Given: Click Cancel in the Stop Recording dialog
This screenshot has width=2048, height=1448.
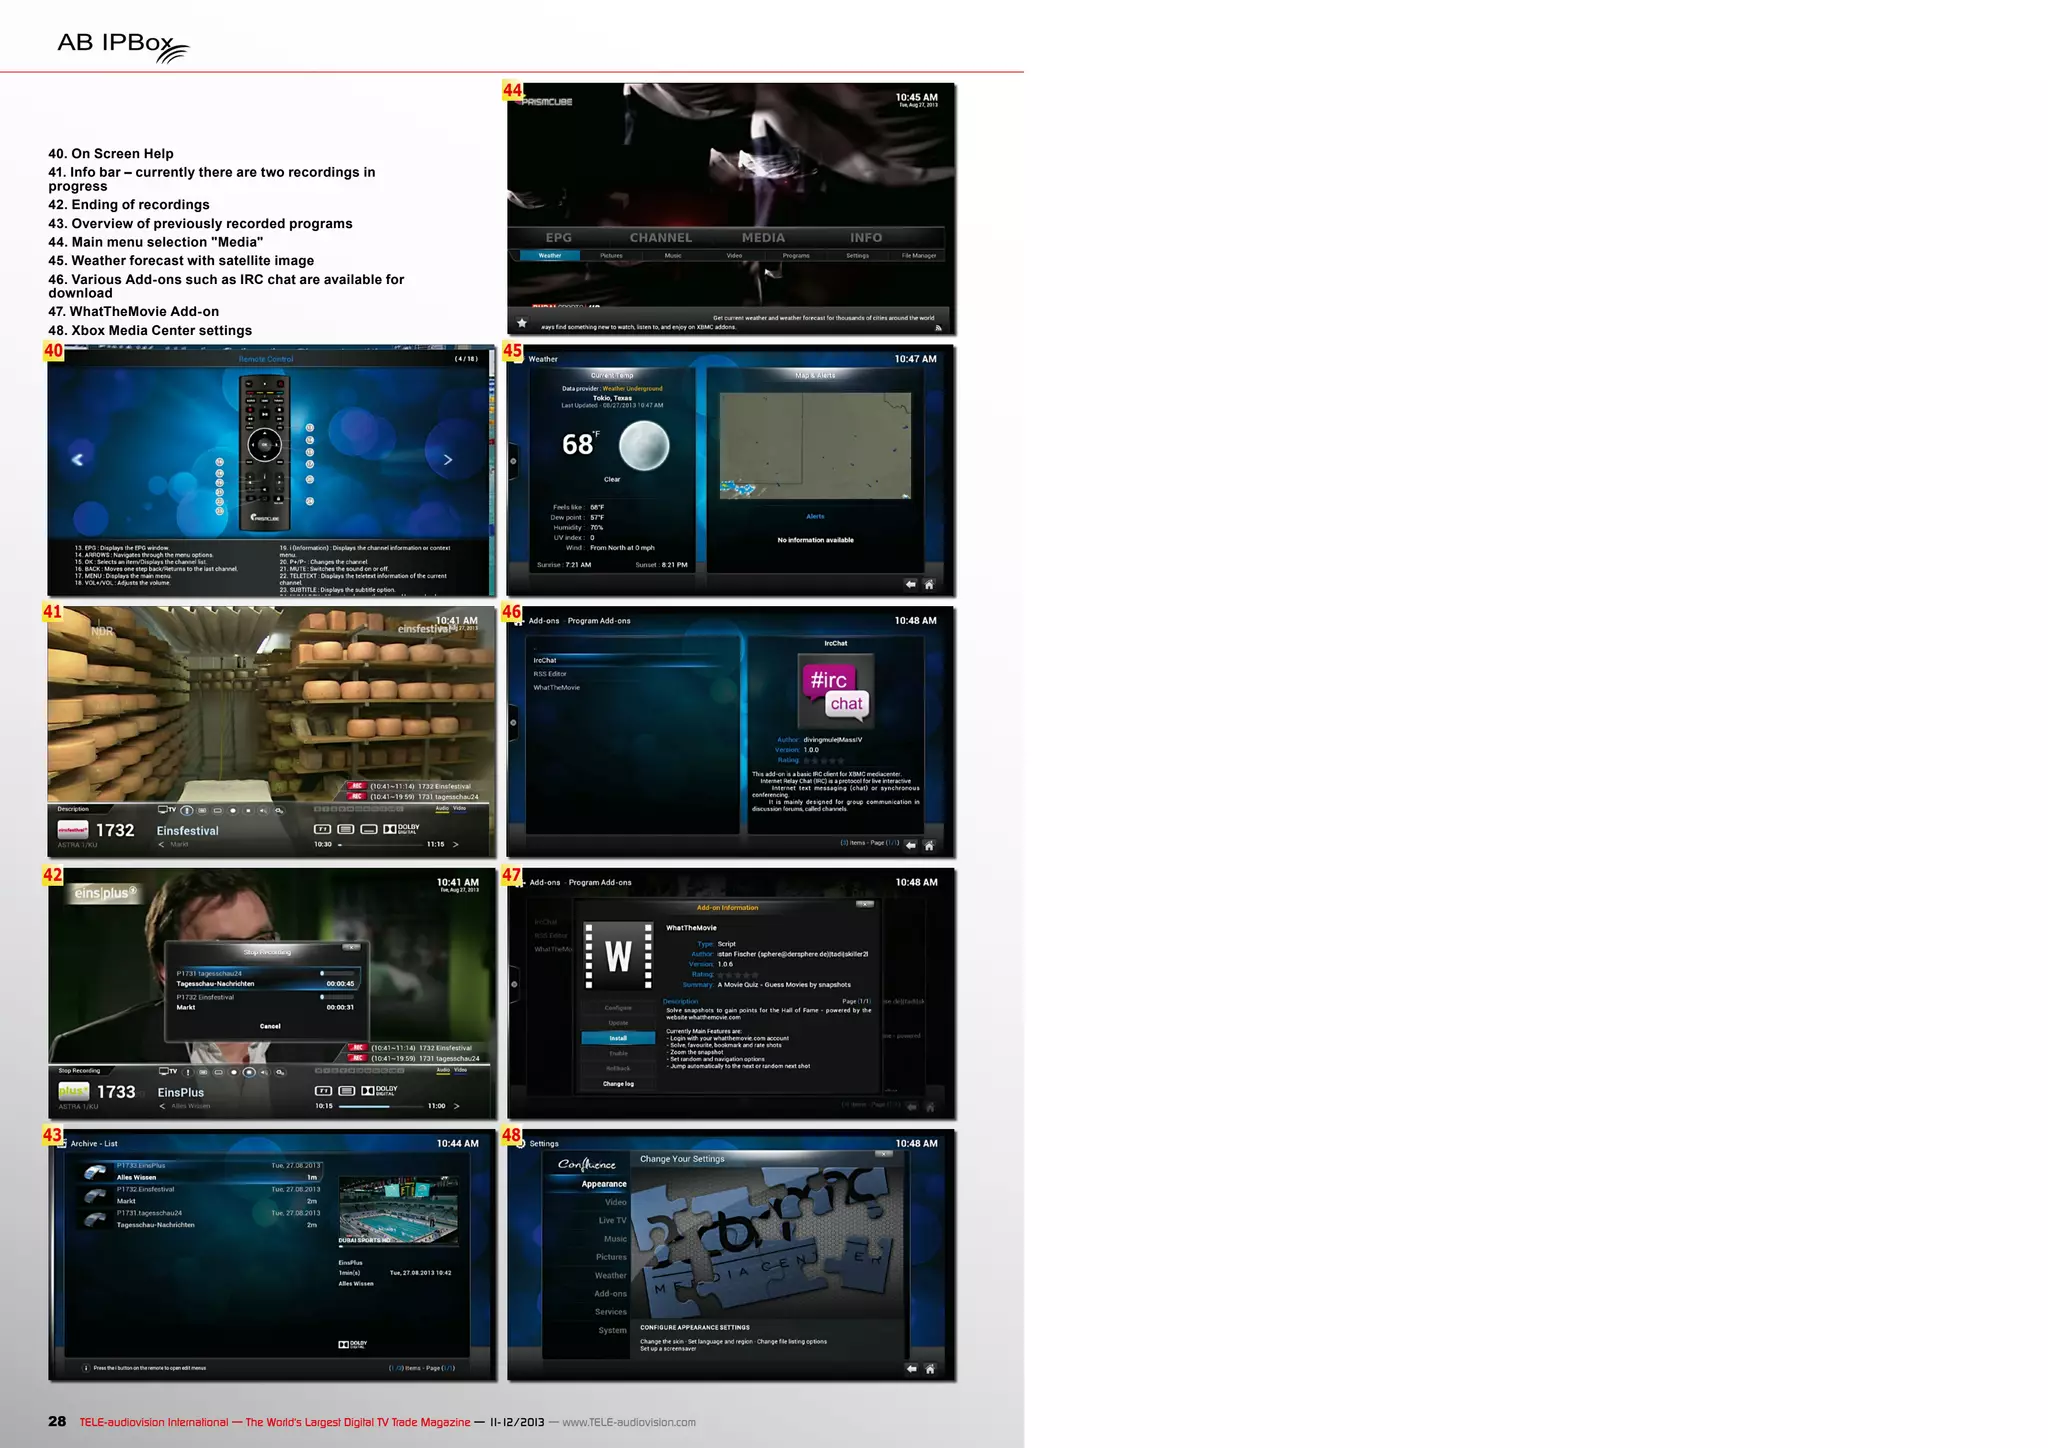Looking at the screenshot, I should click(x=270, y=1026).
